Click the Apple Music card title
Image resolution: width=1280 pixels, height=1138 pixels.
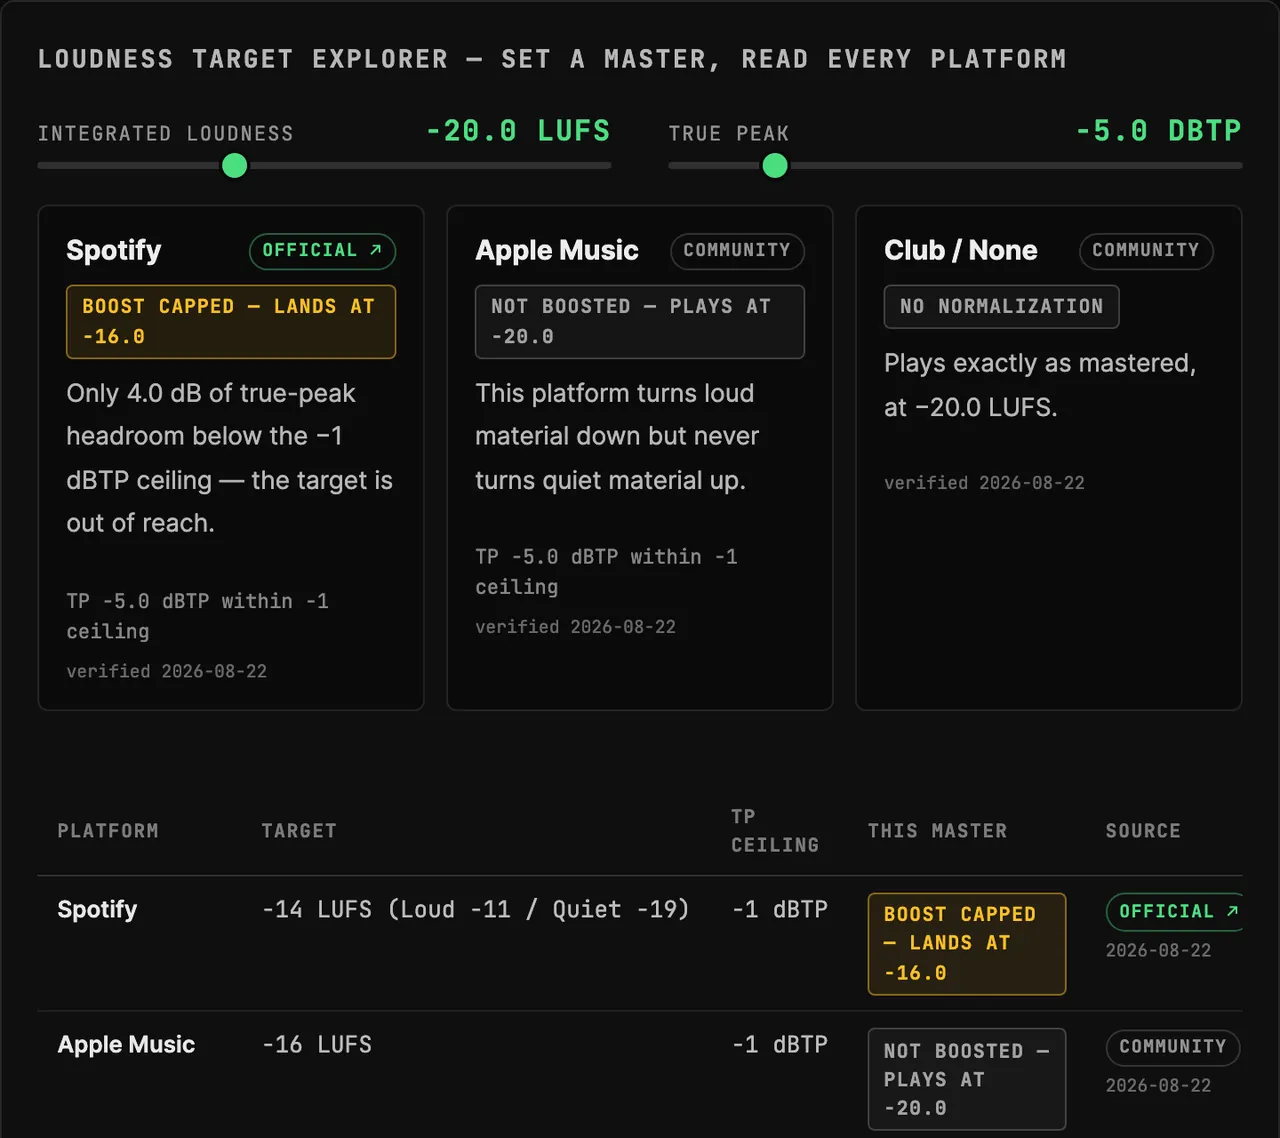coord(557,250)
